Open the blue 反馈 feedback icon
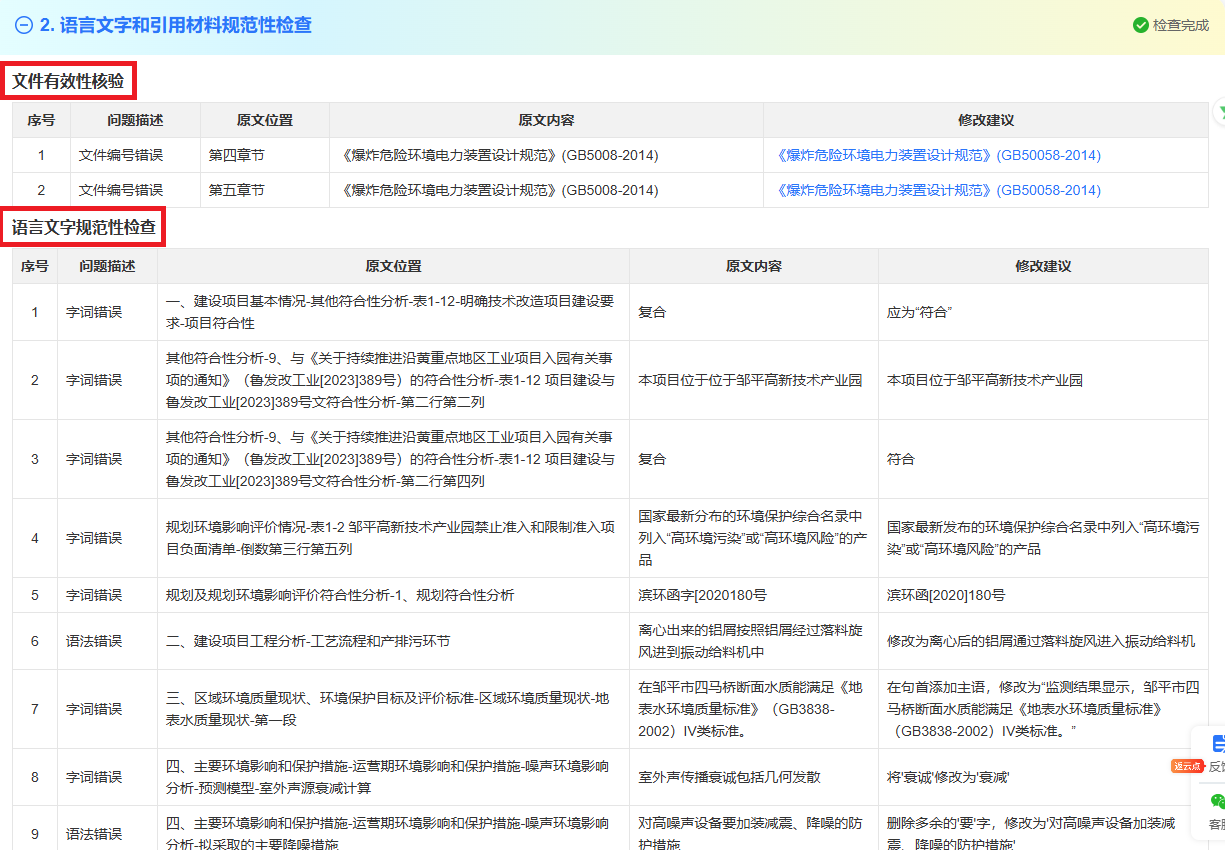Viewport: 1225px width, 850px height. pos(1217,744)
